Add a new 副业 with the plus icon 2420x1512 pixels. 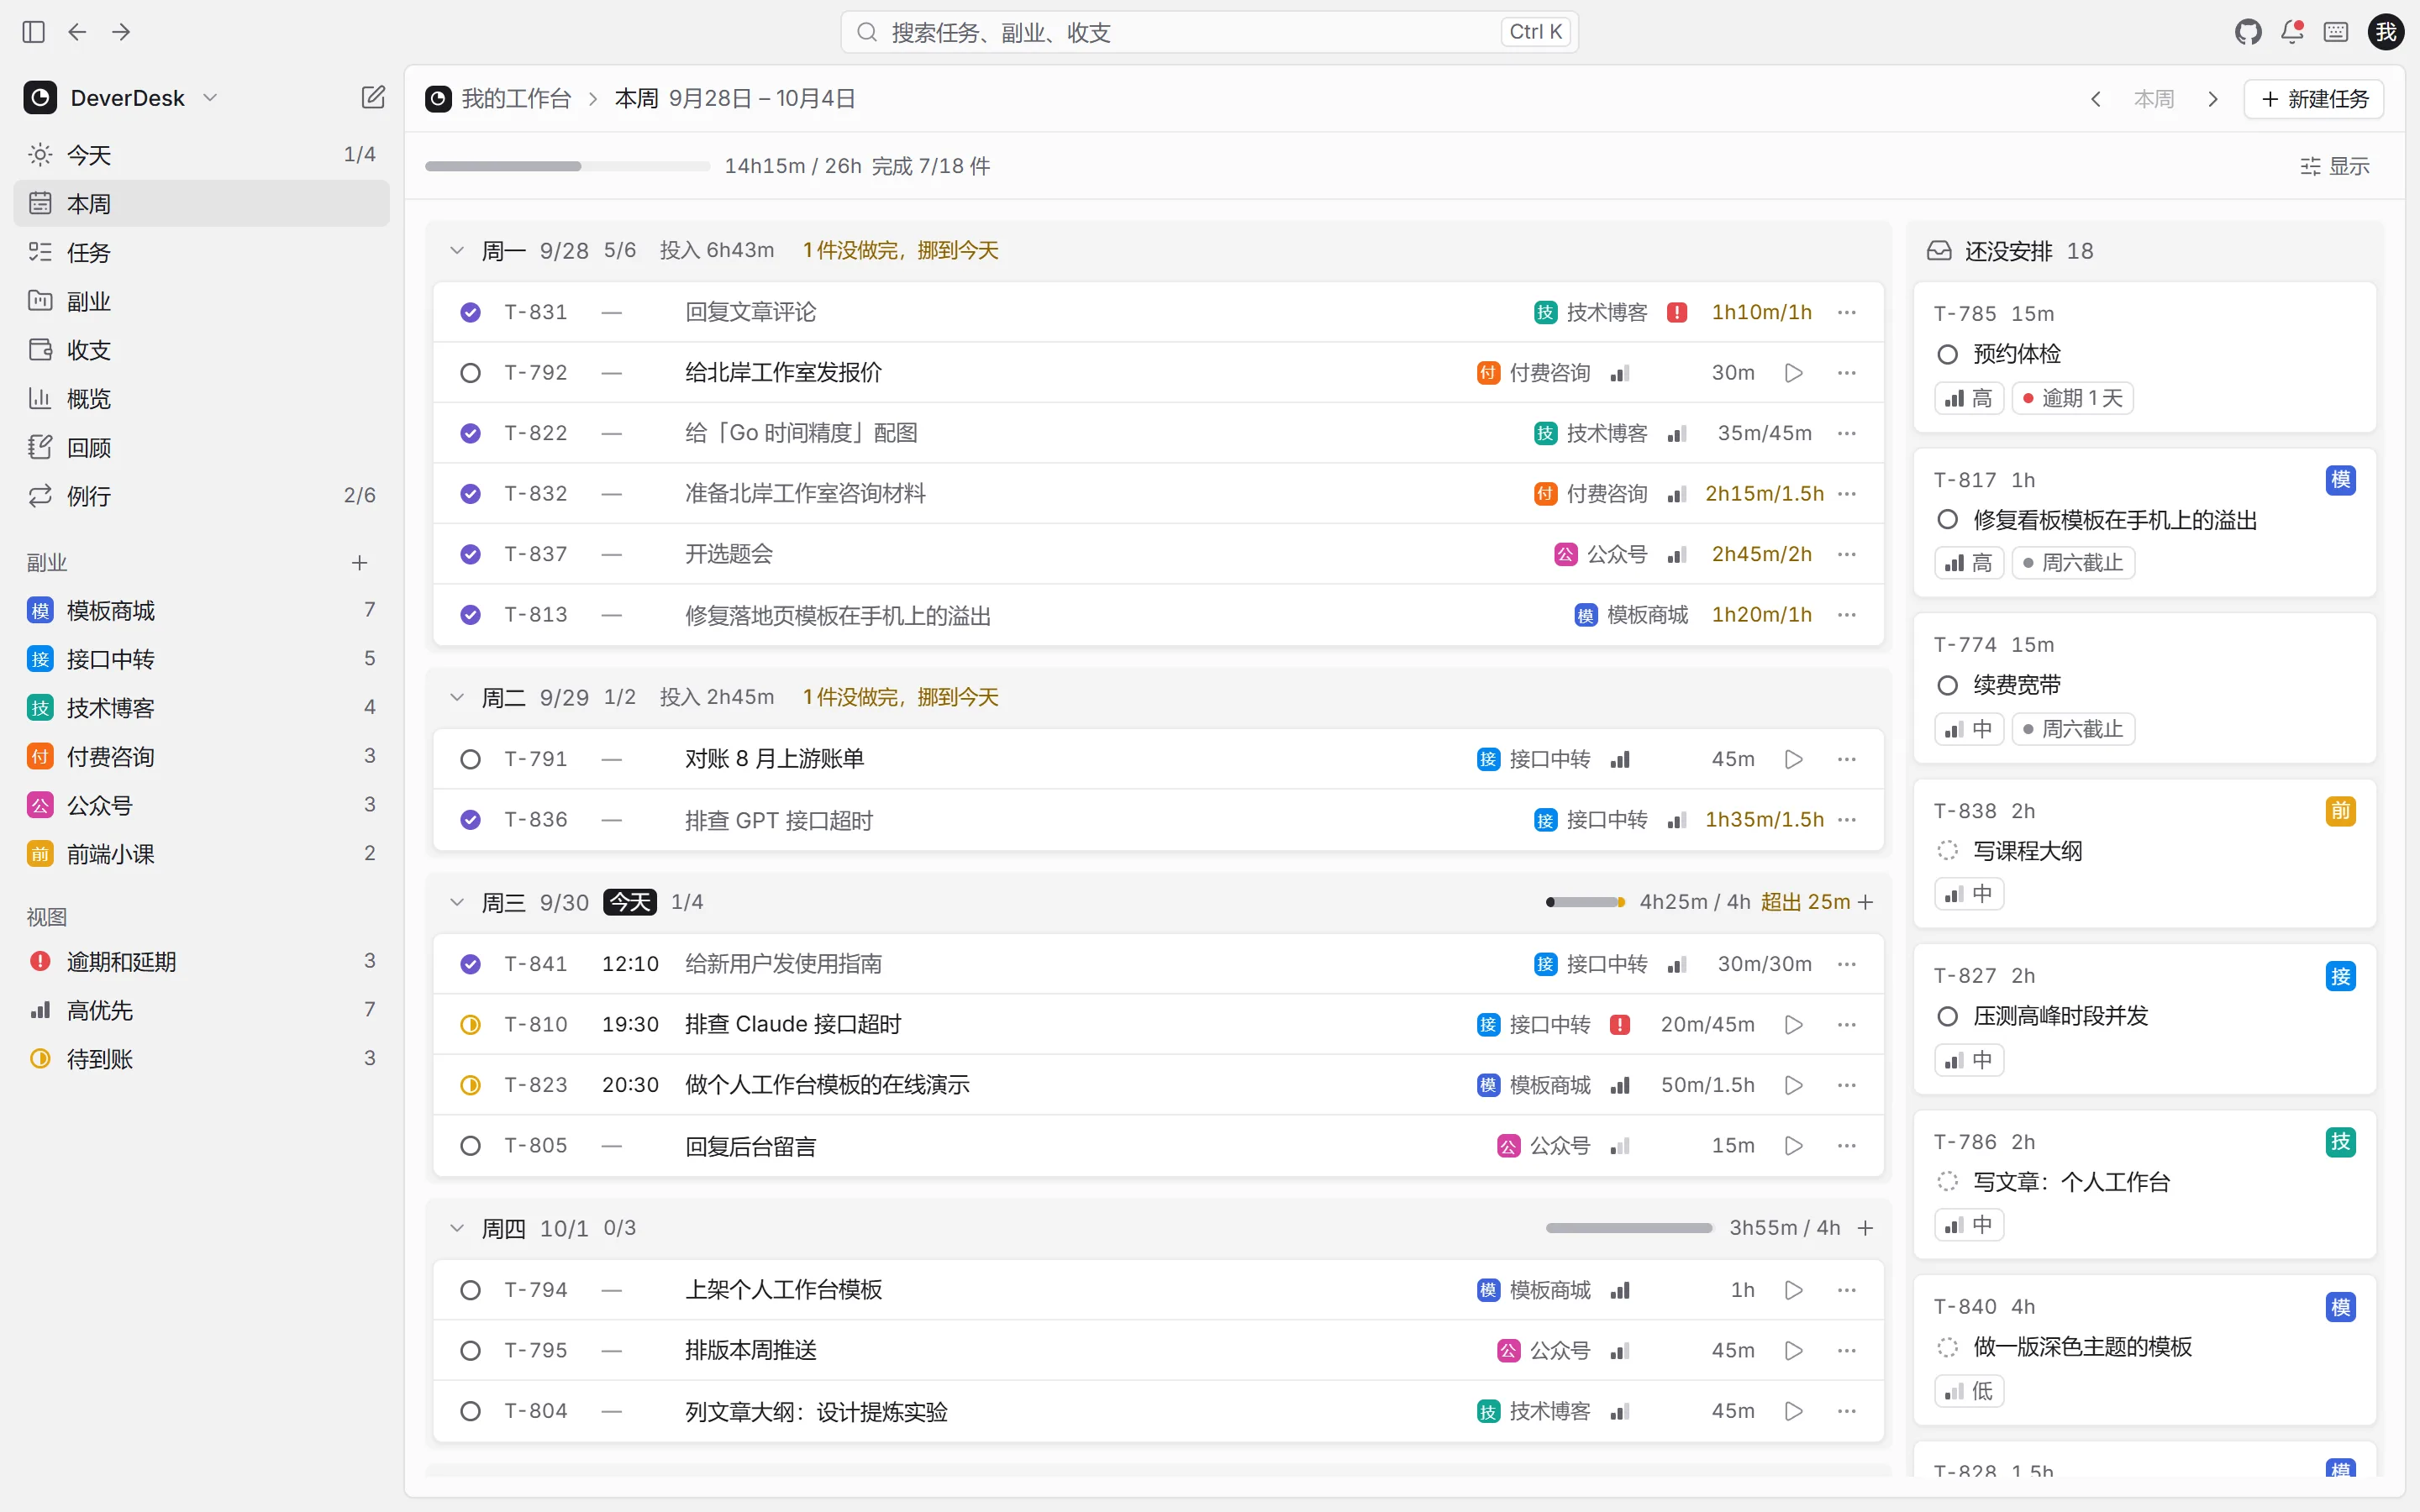click(x=360, y=563)
